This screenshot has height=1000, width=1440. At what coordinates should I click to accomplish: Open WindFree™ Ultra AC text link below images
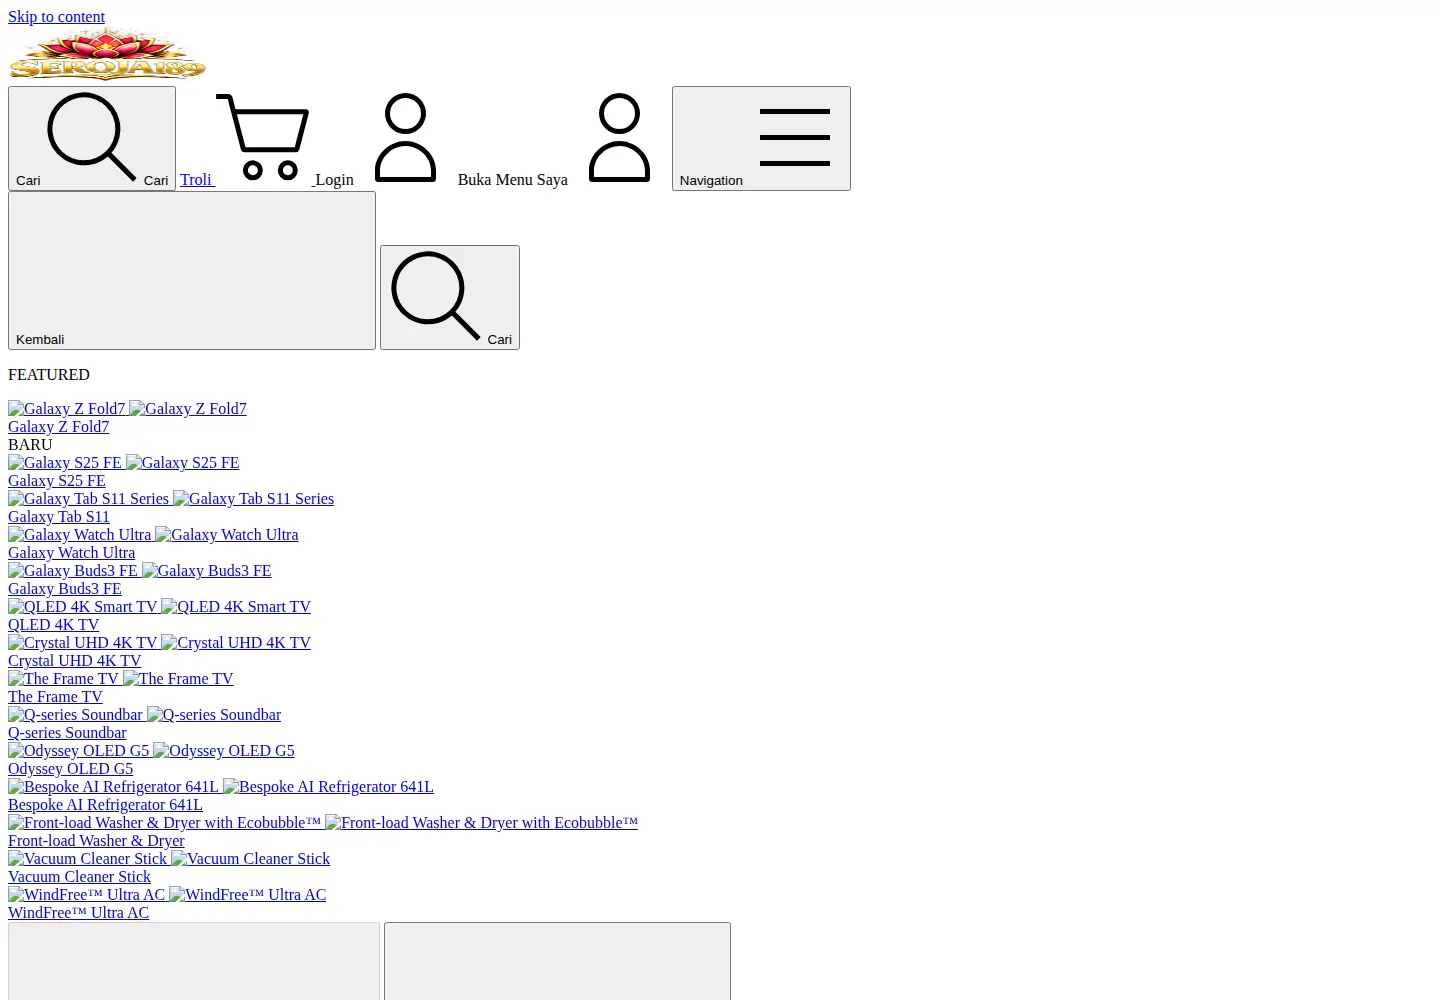[79, 912]
